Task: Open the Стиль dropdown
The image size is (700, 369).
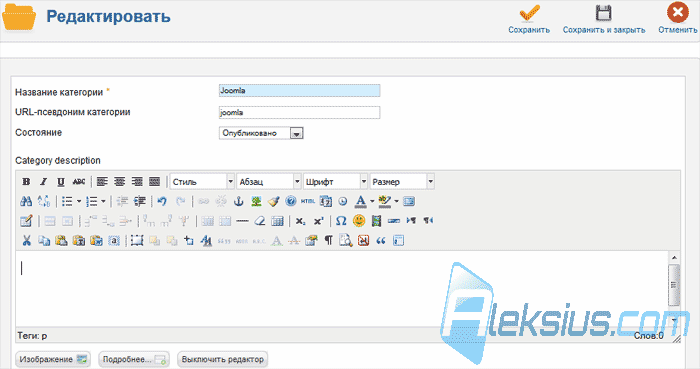Action: [x=202, y=182]
